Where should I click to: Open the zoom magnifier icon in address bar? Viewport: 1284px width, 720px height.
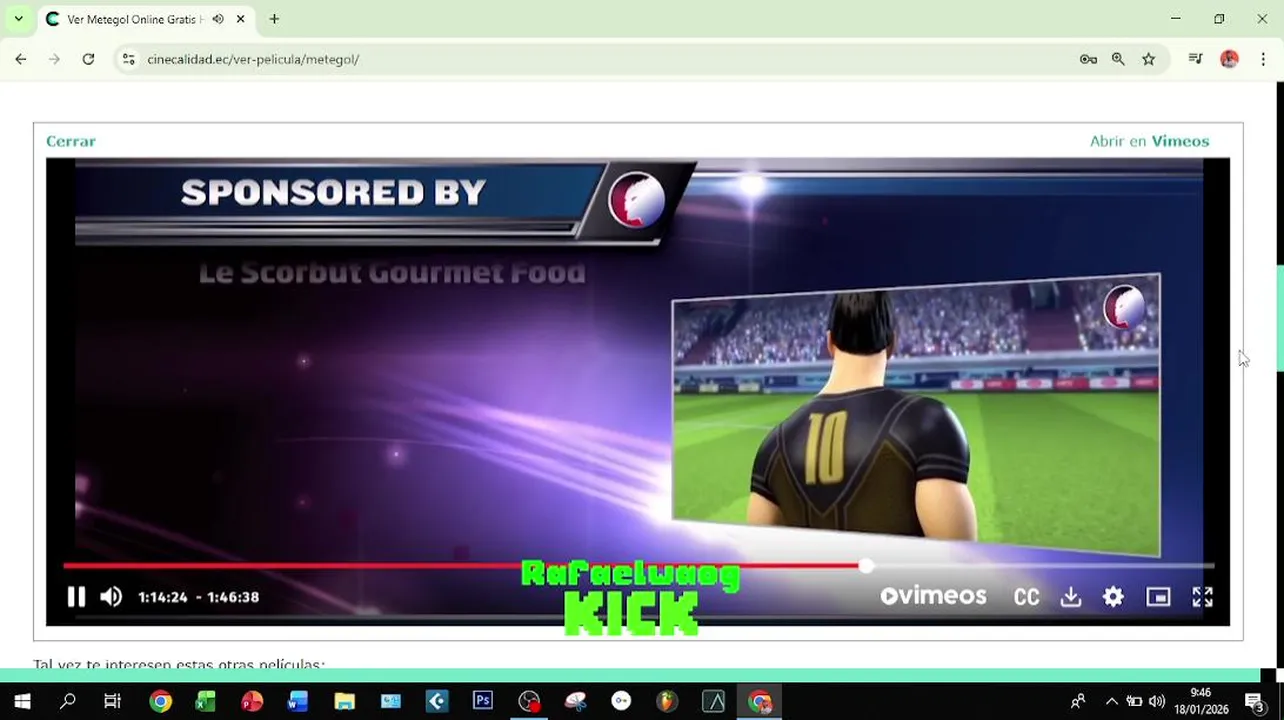(x=1118, y=59)
